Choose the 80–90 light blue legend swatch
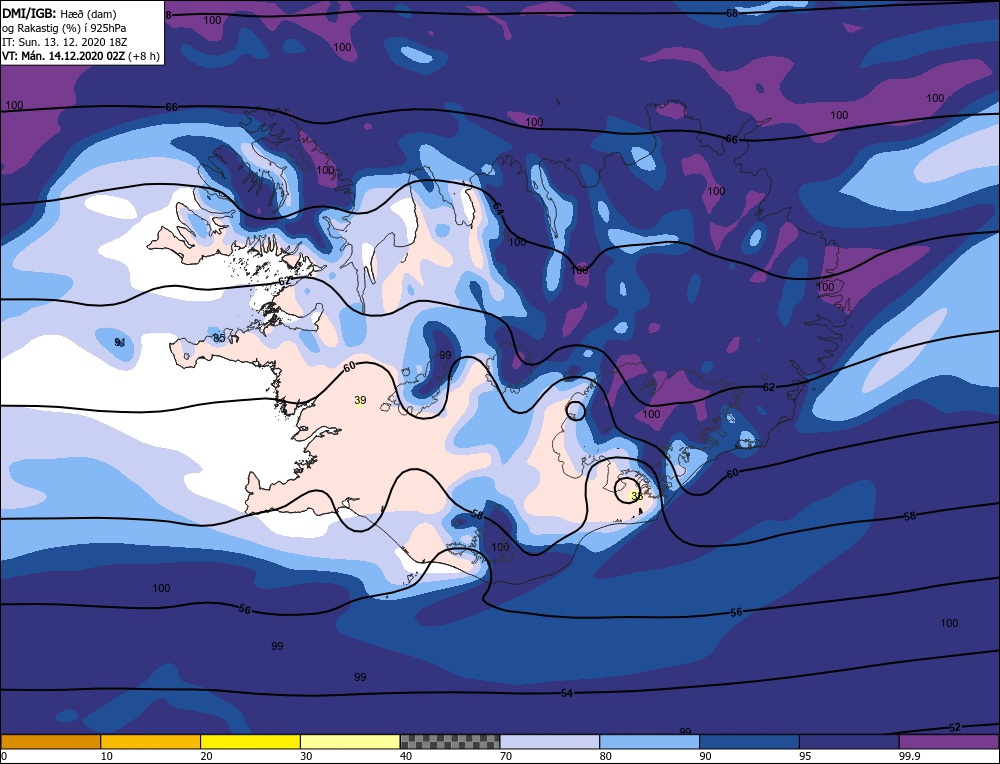Image resolution: width=1000 pixels, height=764 pixels. point(649,741)
